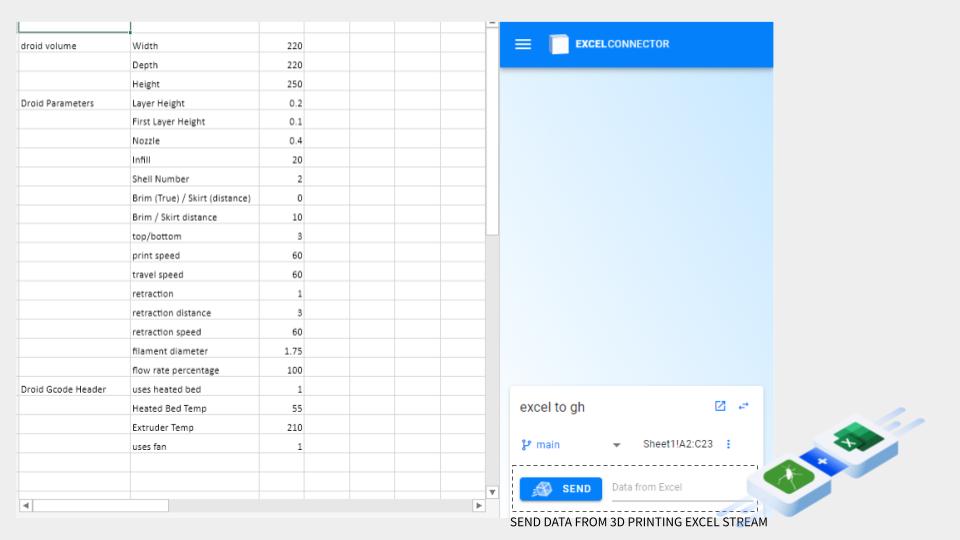Click the 'Data from Excel' message field
The image size is (960, 540).
click(x=682, y=488)
